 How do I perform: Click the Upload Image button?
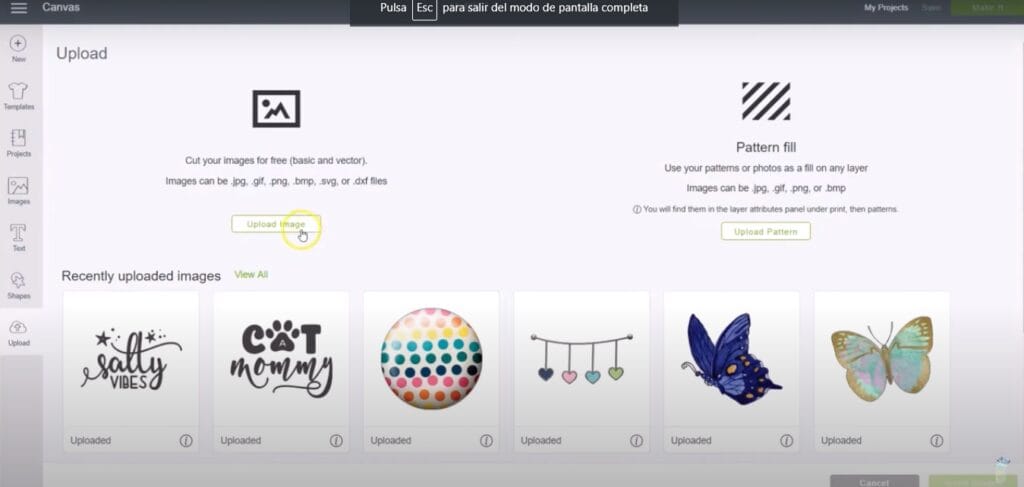[x=276, y=224]
